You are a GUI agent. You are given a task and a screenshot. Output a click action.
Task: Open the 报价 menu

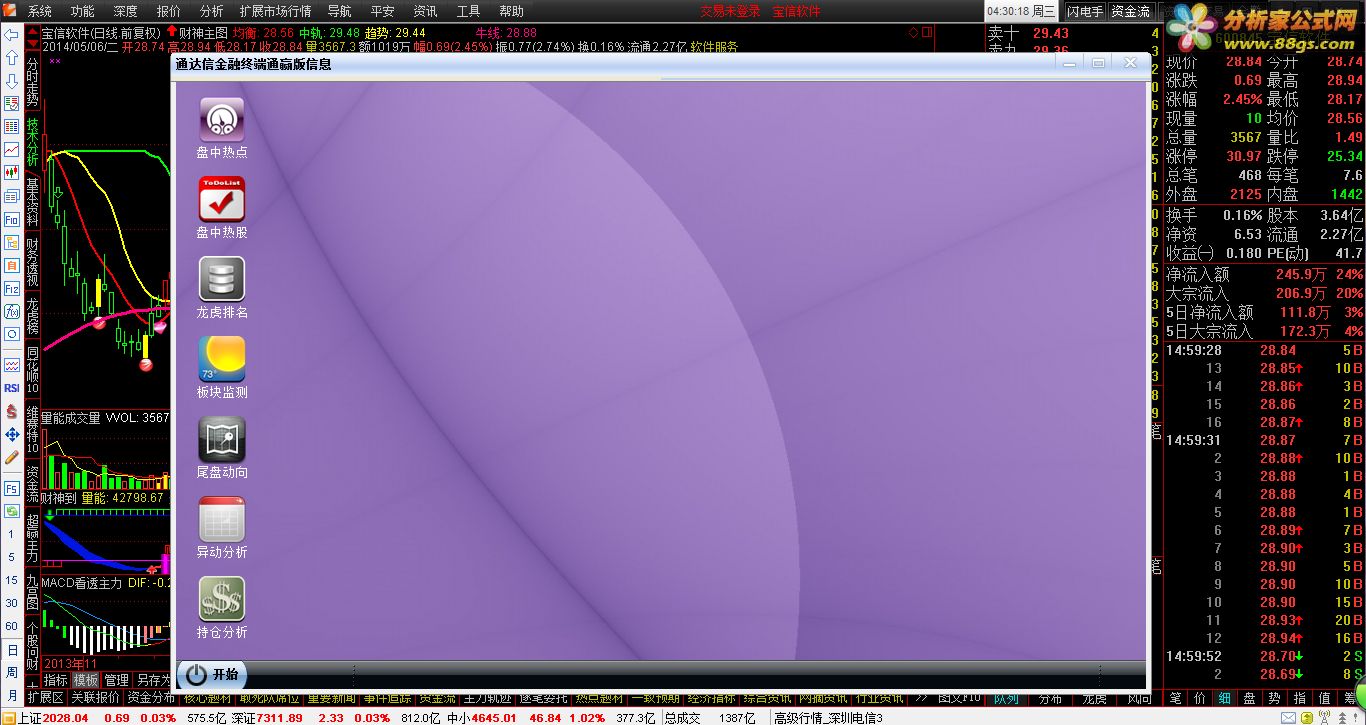(169, 11)
